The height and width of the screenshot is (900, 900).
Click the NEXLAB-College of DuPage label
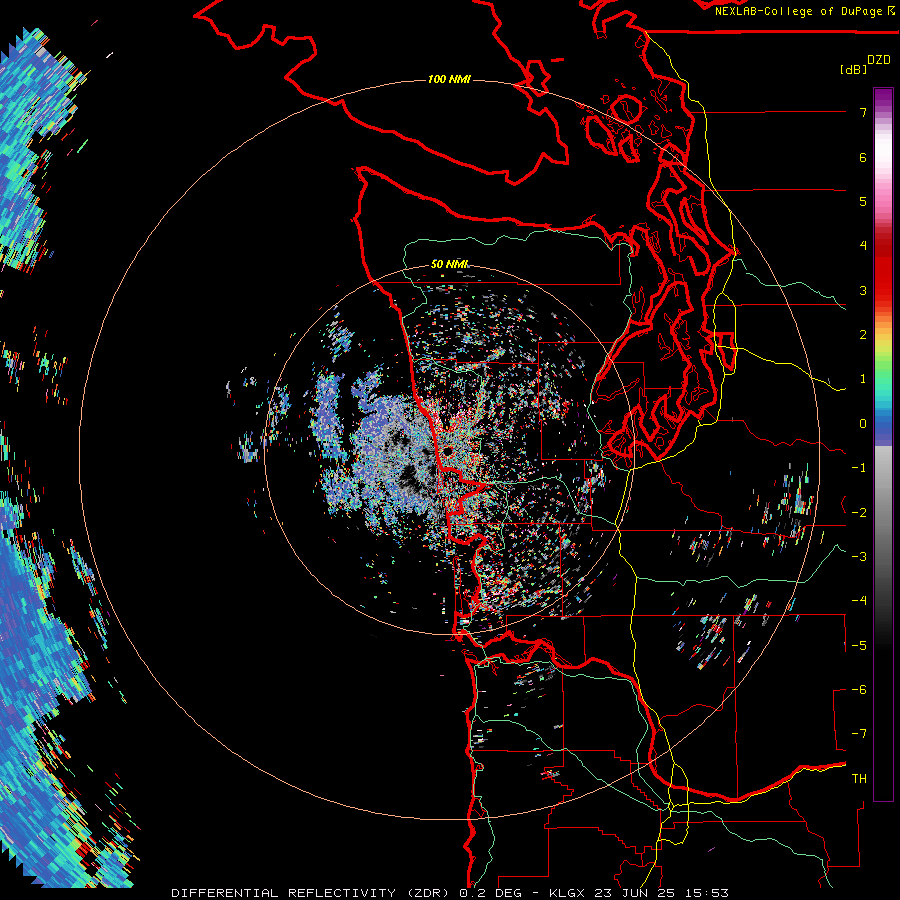coord(800,11)
